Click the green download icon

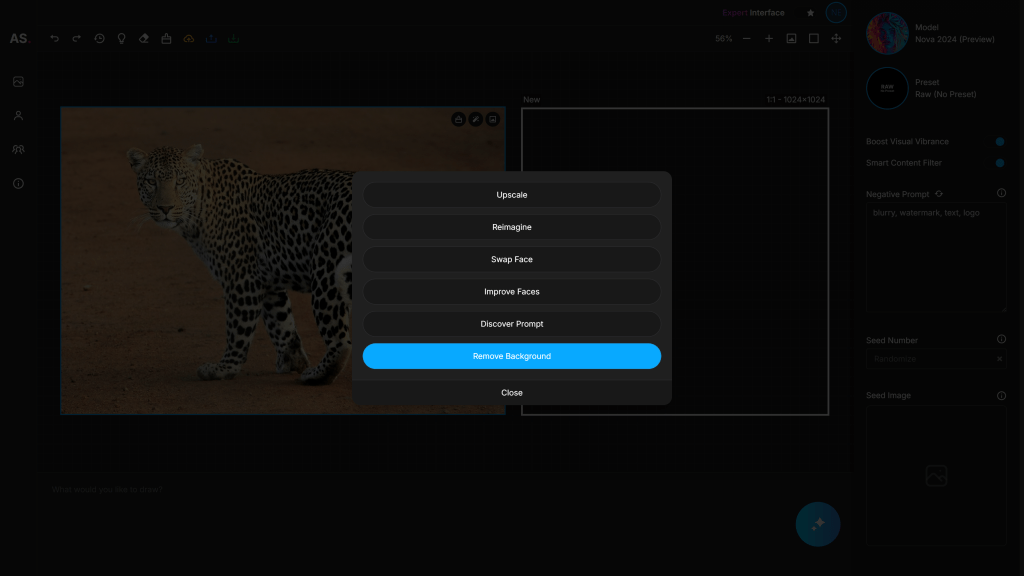pos(233,38)
